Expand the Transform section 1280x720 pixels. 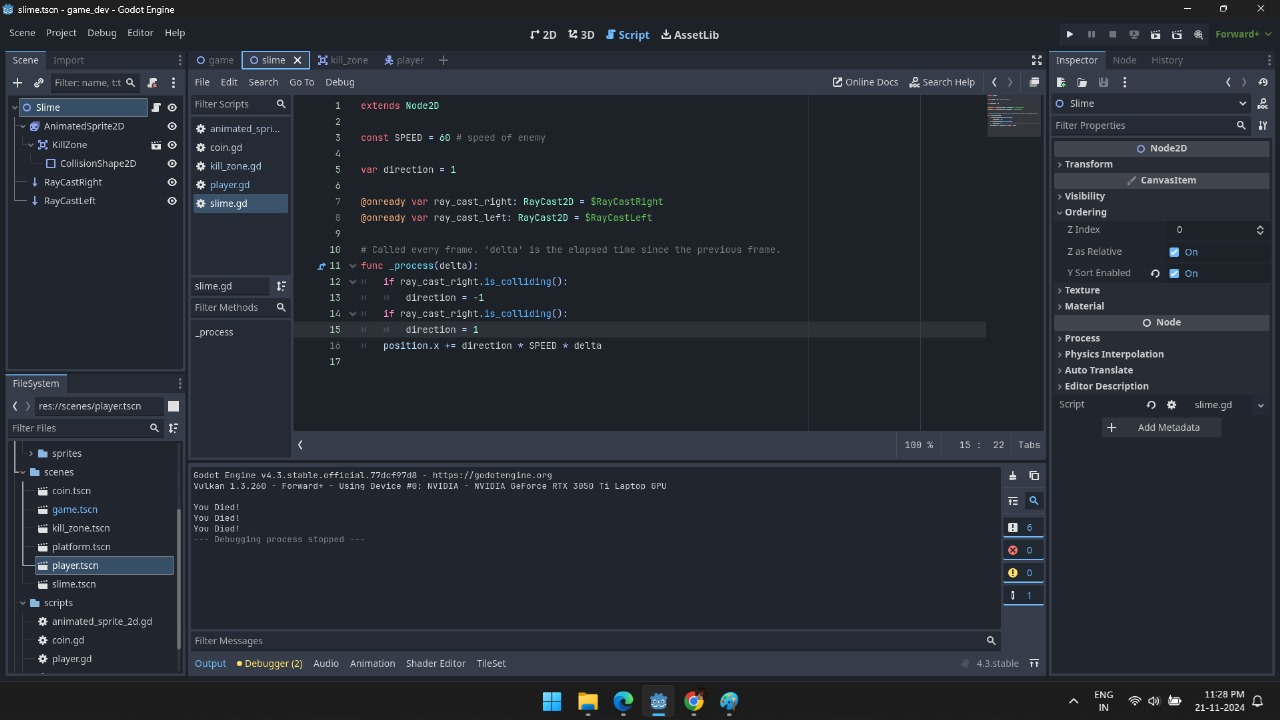[x=1161, y=164]
